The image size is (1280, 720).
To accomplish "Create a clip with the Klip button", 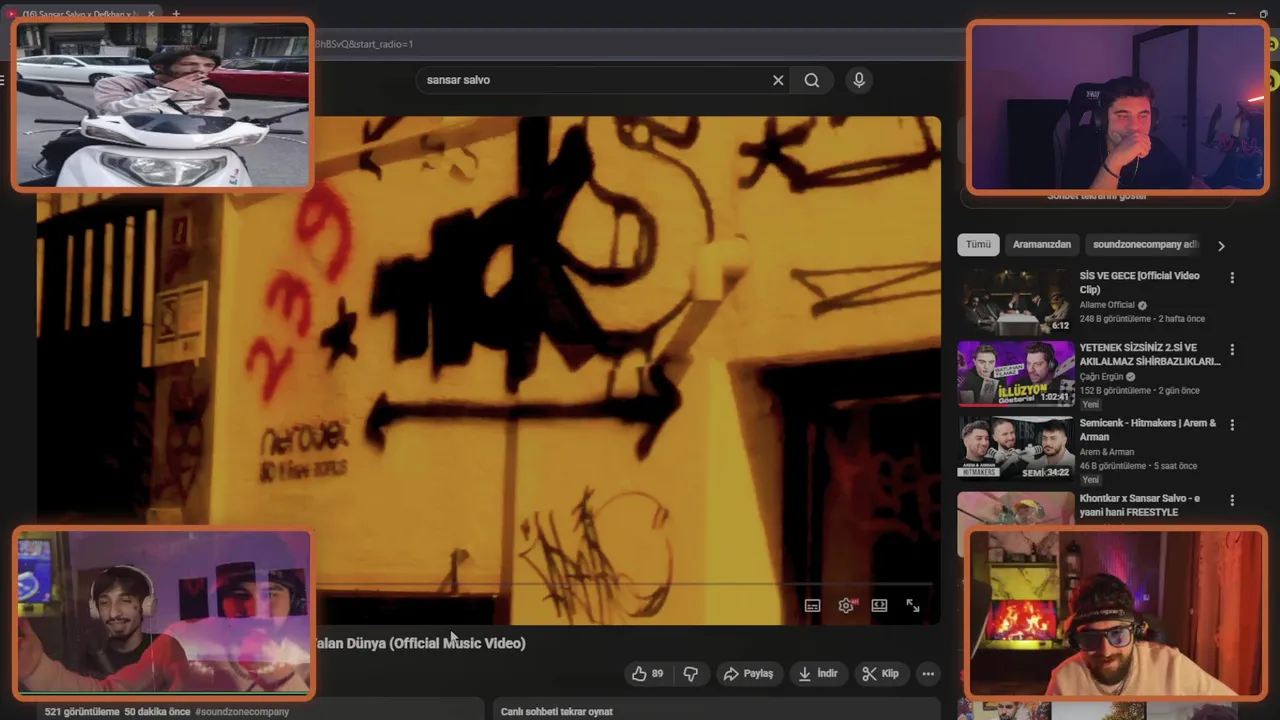I will (x=880, y=674).
